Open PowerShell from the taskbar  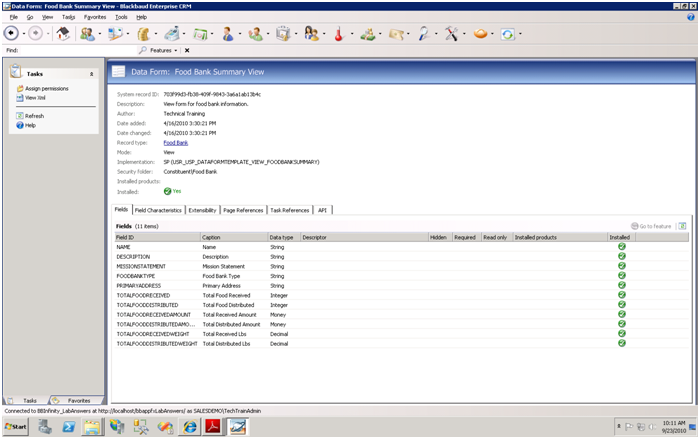click(69, 427)
